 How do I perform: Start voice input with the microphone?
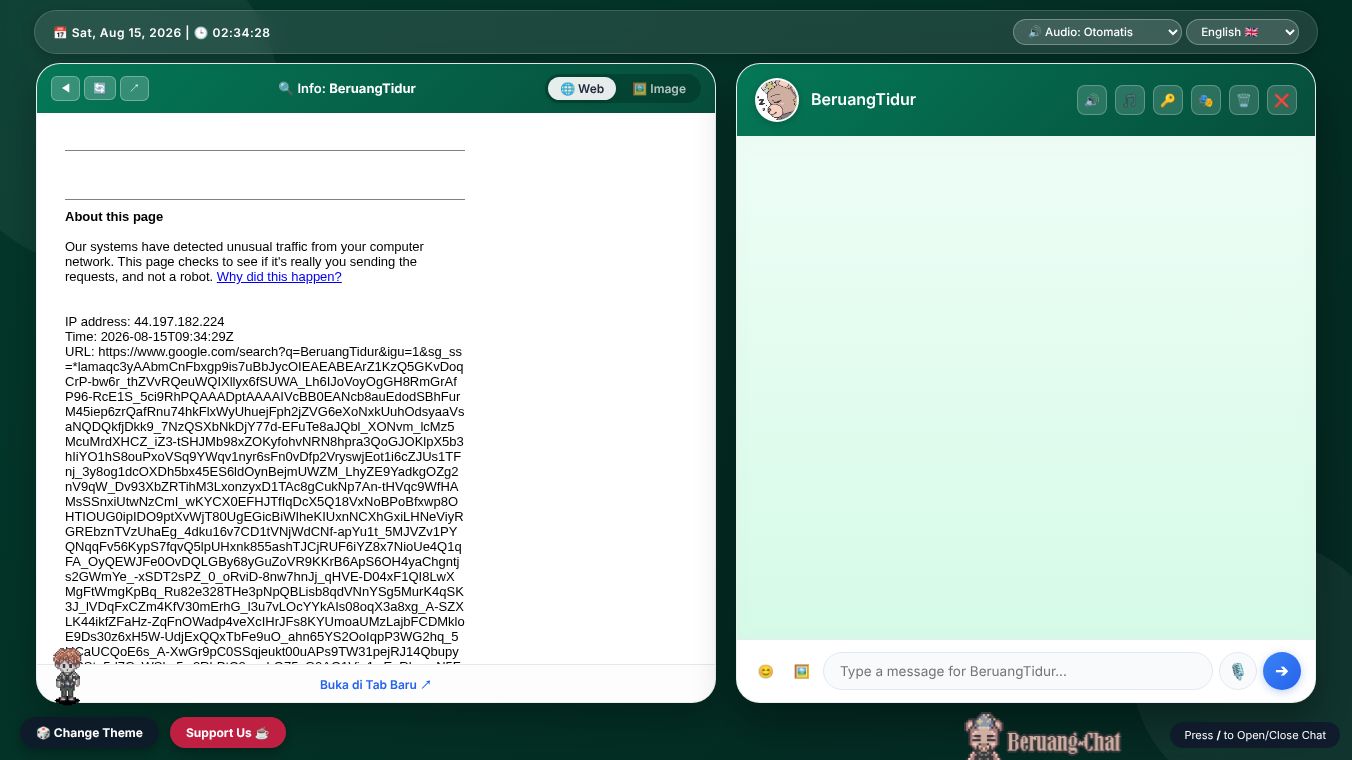click(x=1238, y=671)
